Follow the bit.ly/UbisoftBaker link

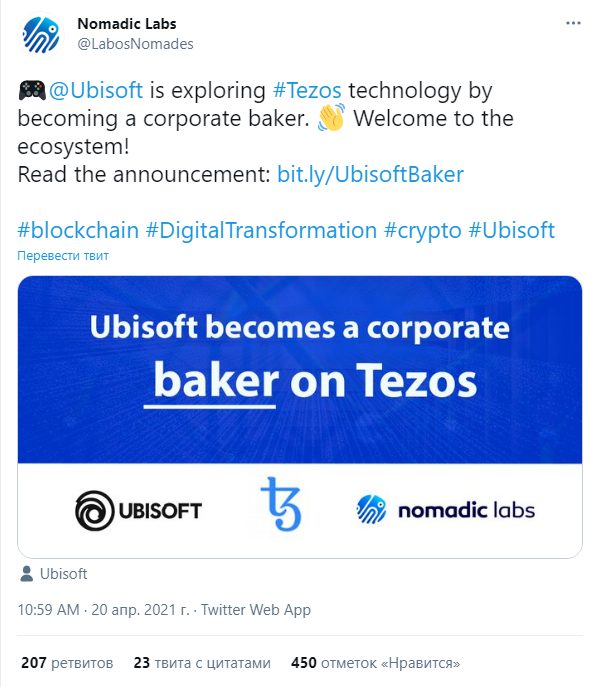(370, 174)
